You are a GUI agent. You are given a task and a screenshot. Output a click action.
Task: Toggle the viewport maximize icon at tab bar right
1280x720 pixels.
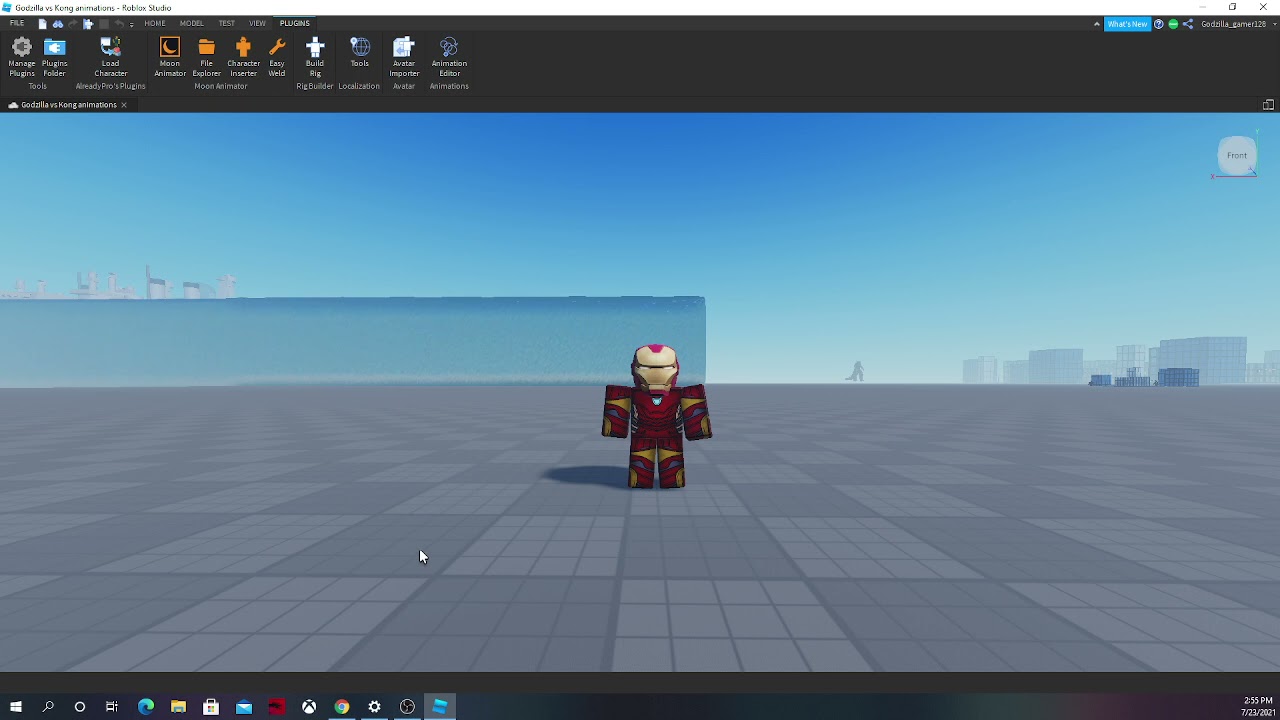[x=1268, y=105]
